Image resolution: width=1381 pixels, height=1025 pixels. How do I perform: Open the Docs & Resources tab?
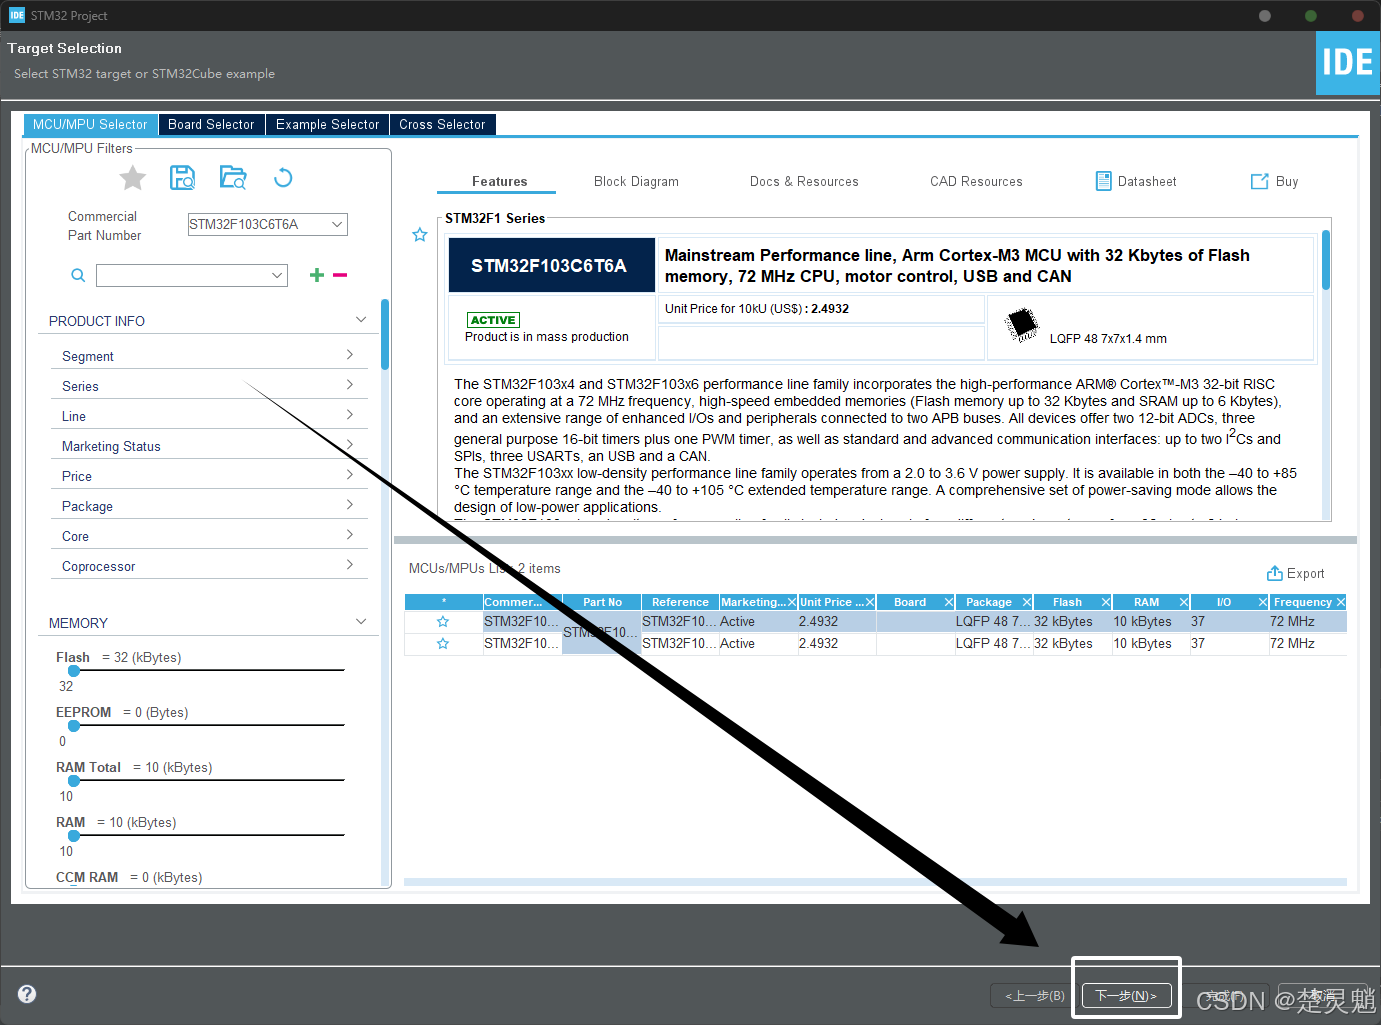804,181
